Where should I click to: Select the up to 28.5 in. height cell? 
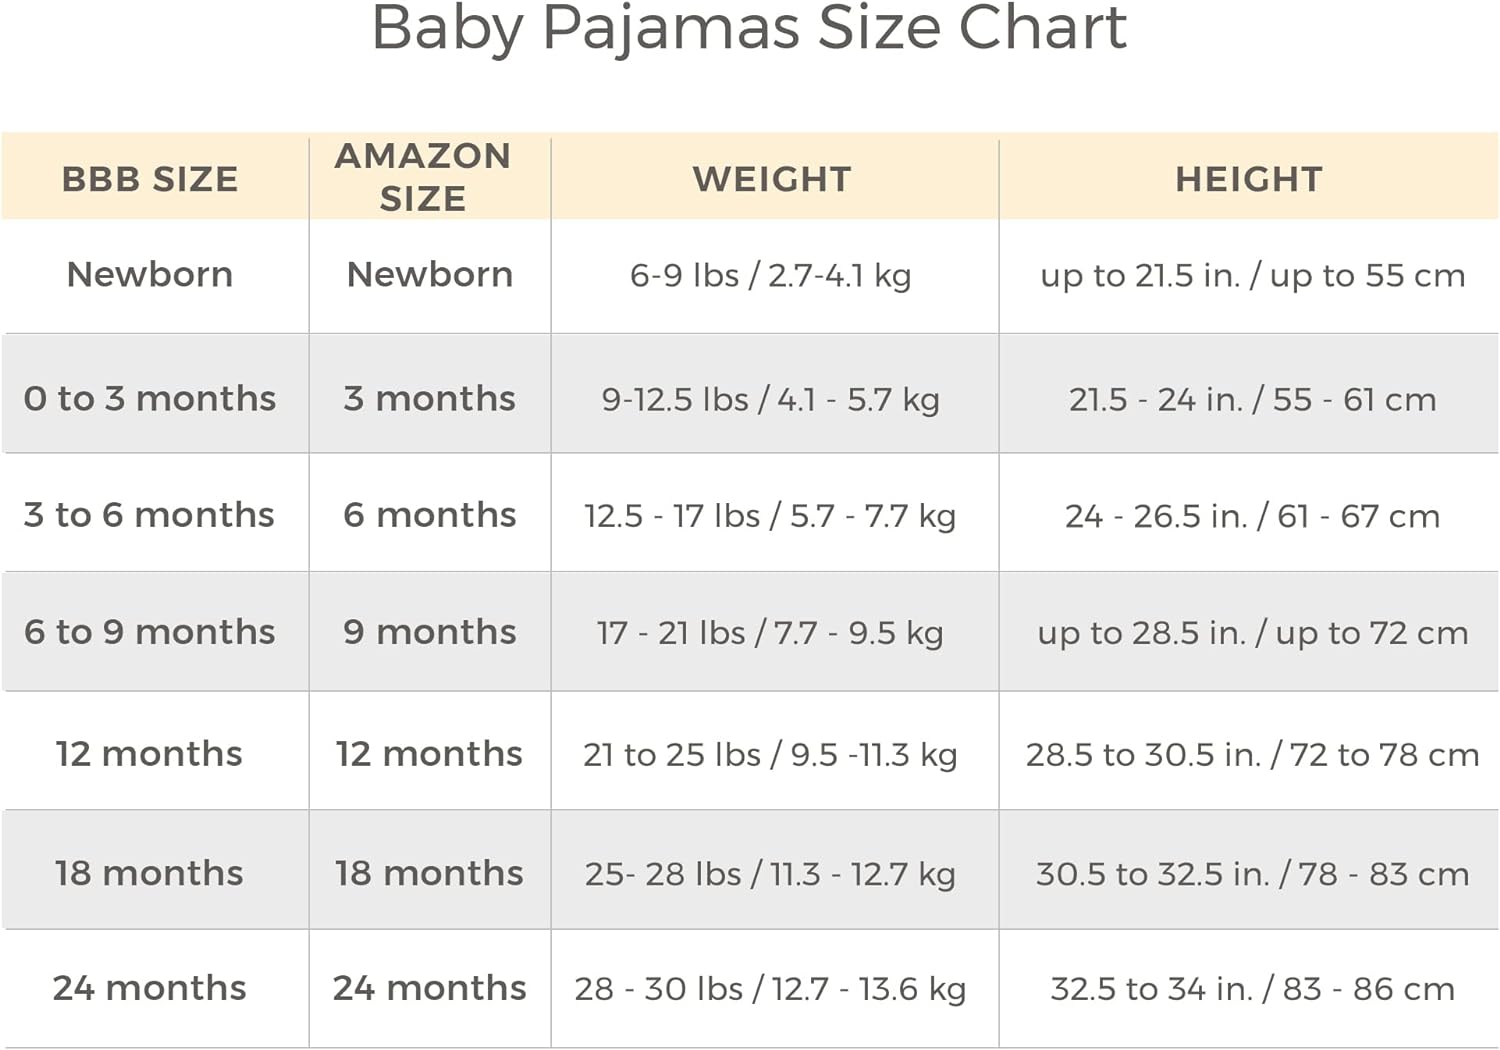[1253, 633]
